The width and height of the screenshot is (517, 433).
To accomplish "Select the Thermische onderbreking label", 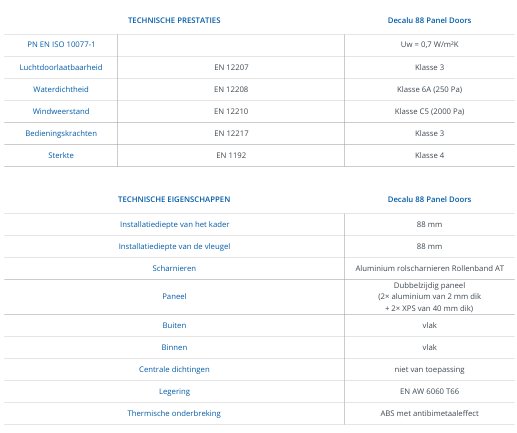I will coord(174,413).
